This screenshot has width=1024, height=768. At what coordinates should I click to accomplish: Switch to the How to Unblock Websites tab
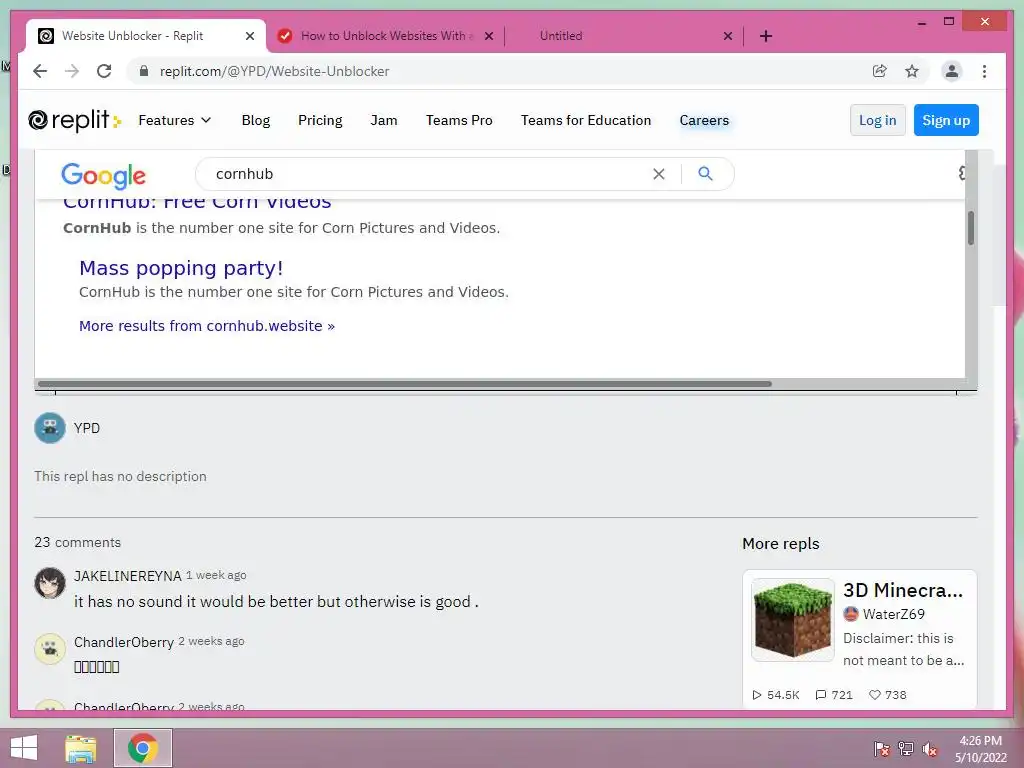(385, 36)
